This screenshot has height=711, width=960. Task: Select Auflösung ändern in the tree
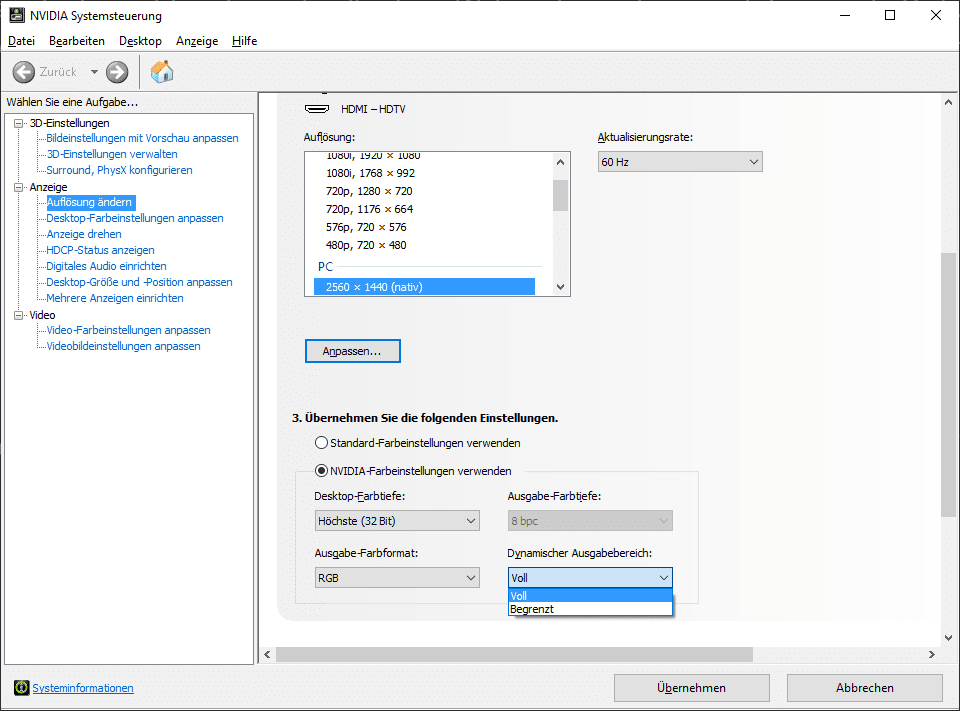[89, 202]
